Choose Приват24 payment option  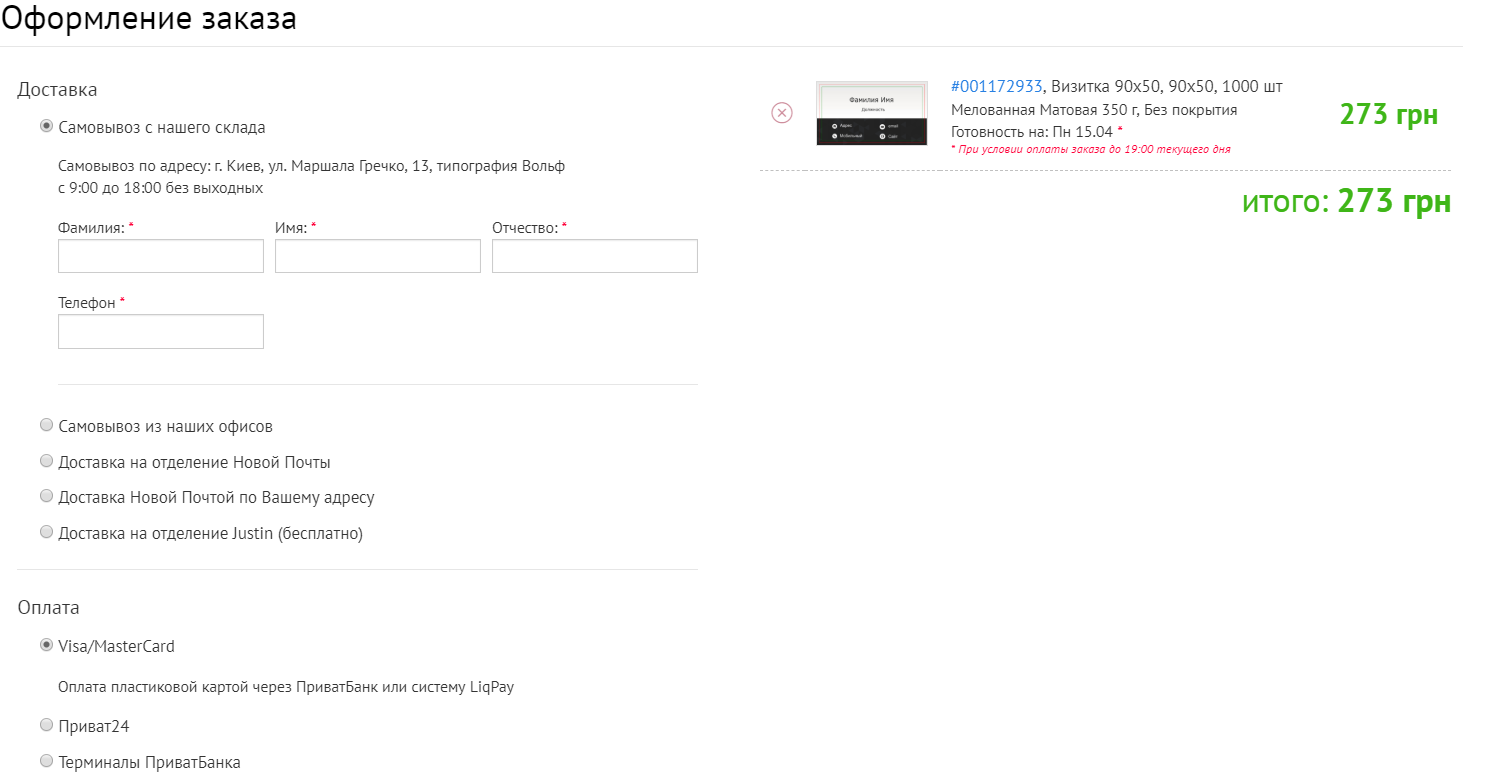pos(46,725)
